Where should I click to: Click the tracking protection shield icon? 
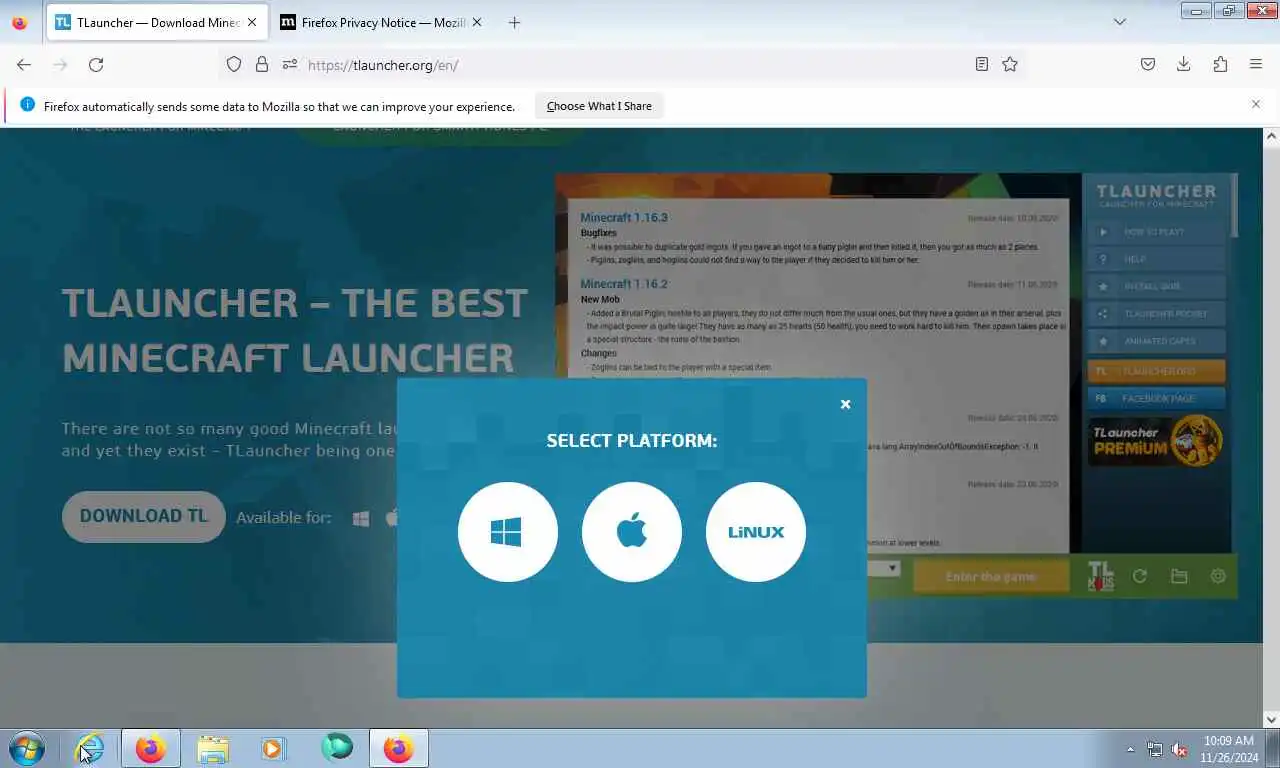point(234,64)
